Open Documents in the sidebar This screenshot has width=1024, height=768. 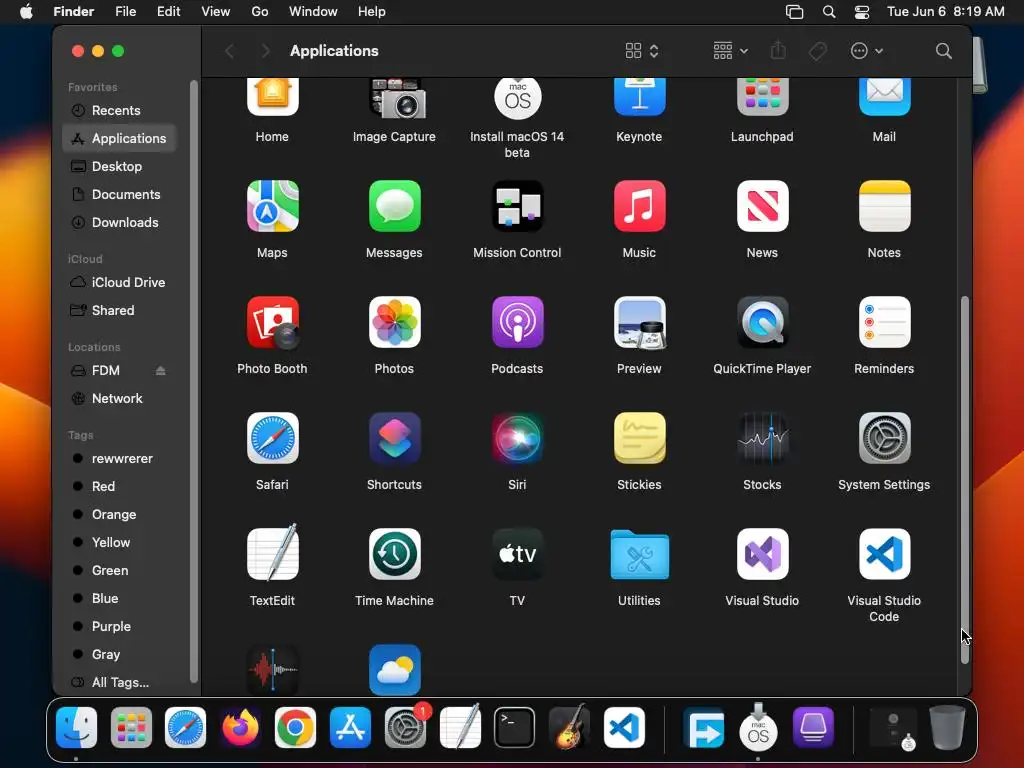(x=119, y=195)
